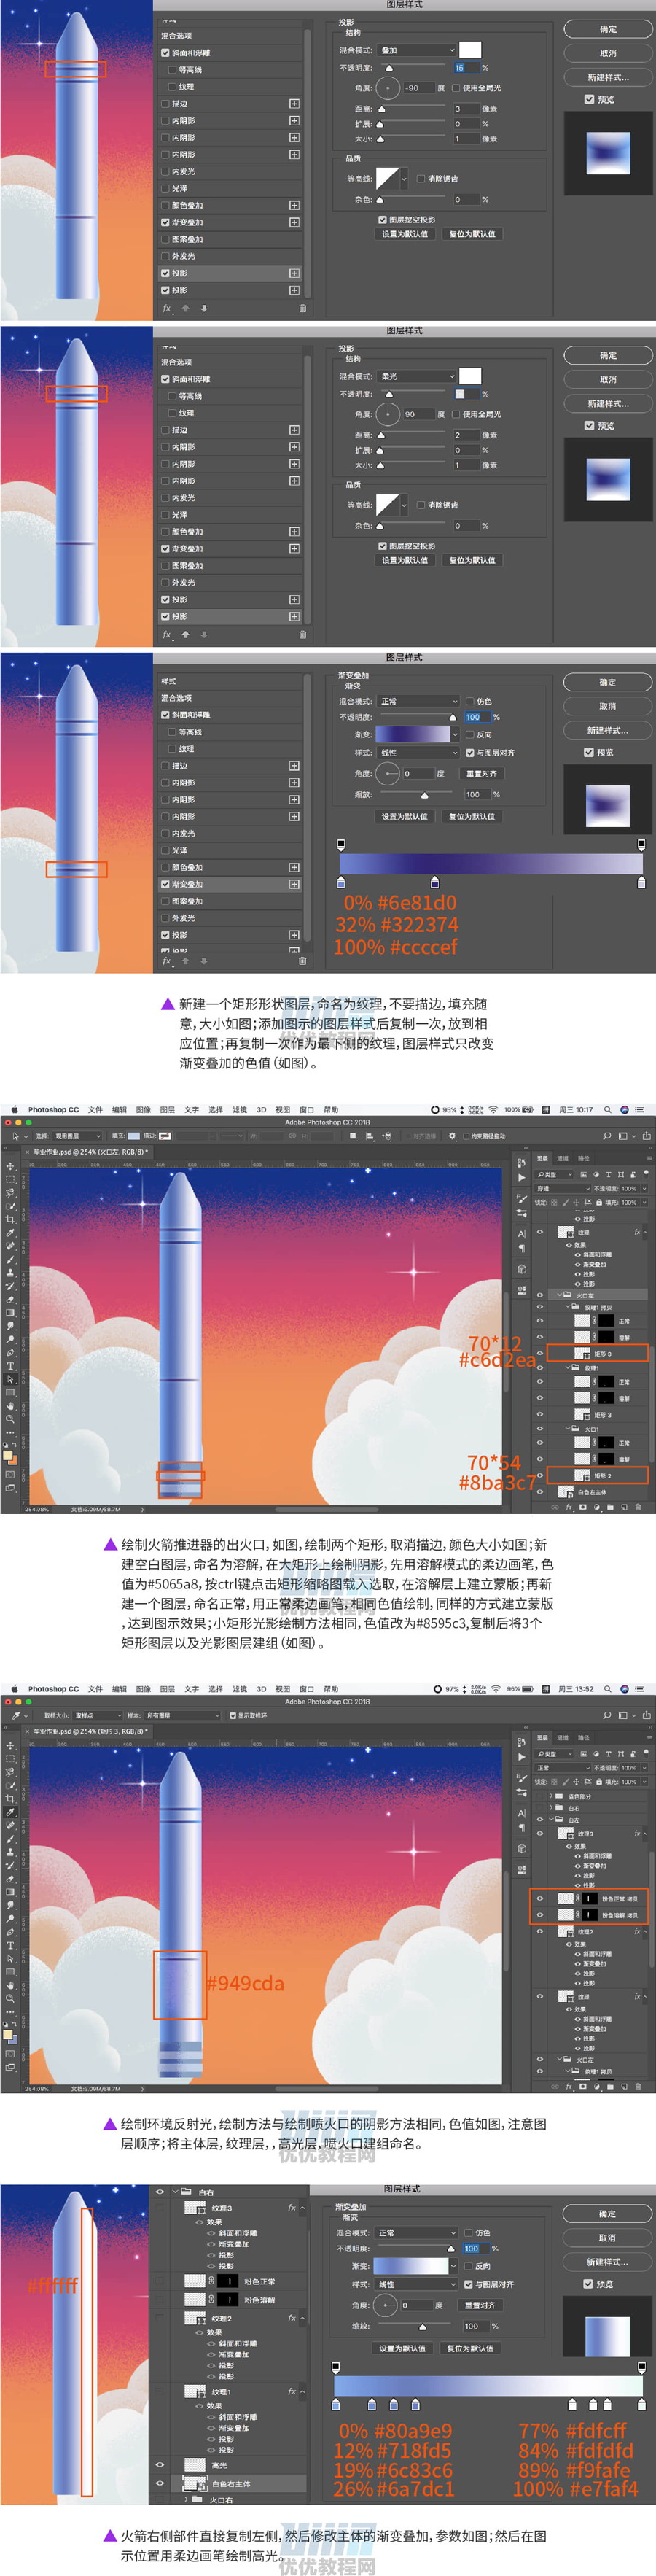Select the Move tool in the 13:52 Photoshop window
Image resolution: width=656 pixels, height=2576 pixels.
(x=10, y=1746)
